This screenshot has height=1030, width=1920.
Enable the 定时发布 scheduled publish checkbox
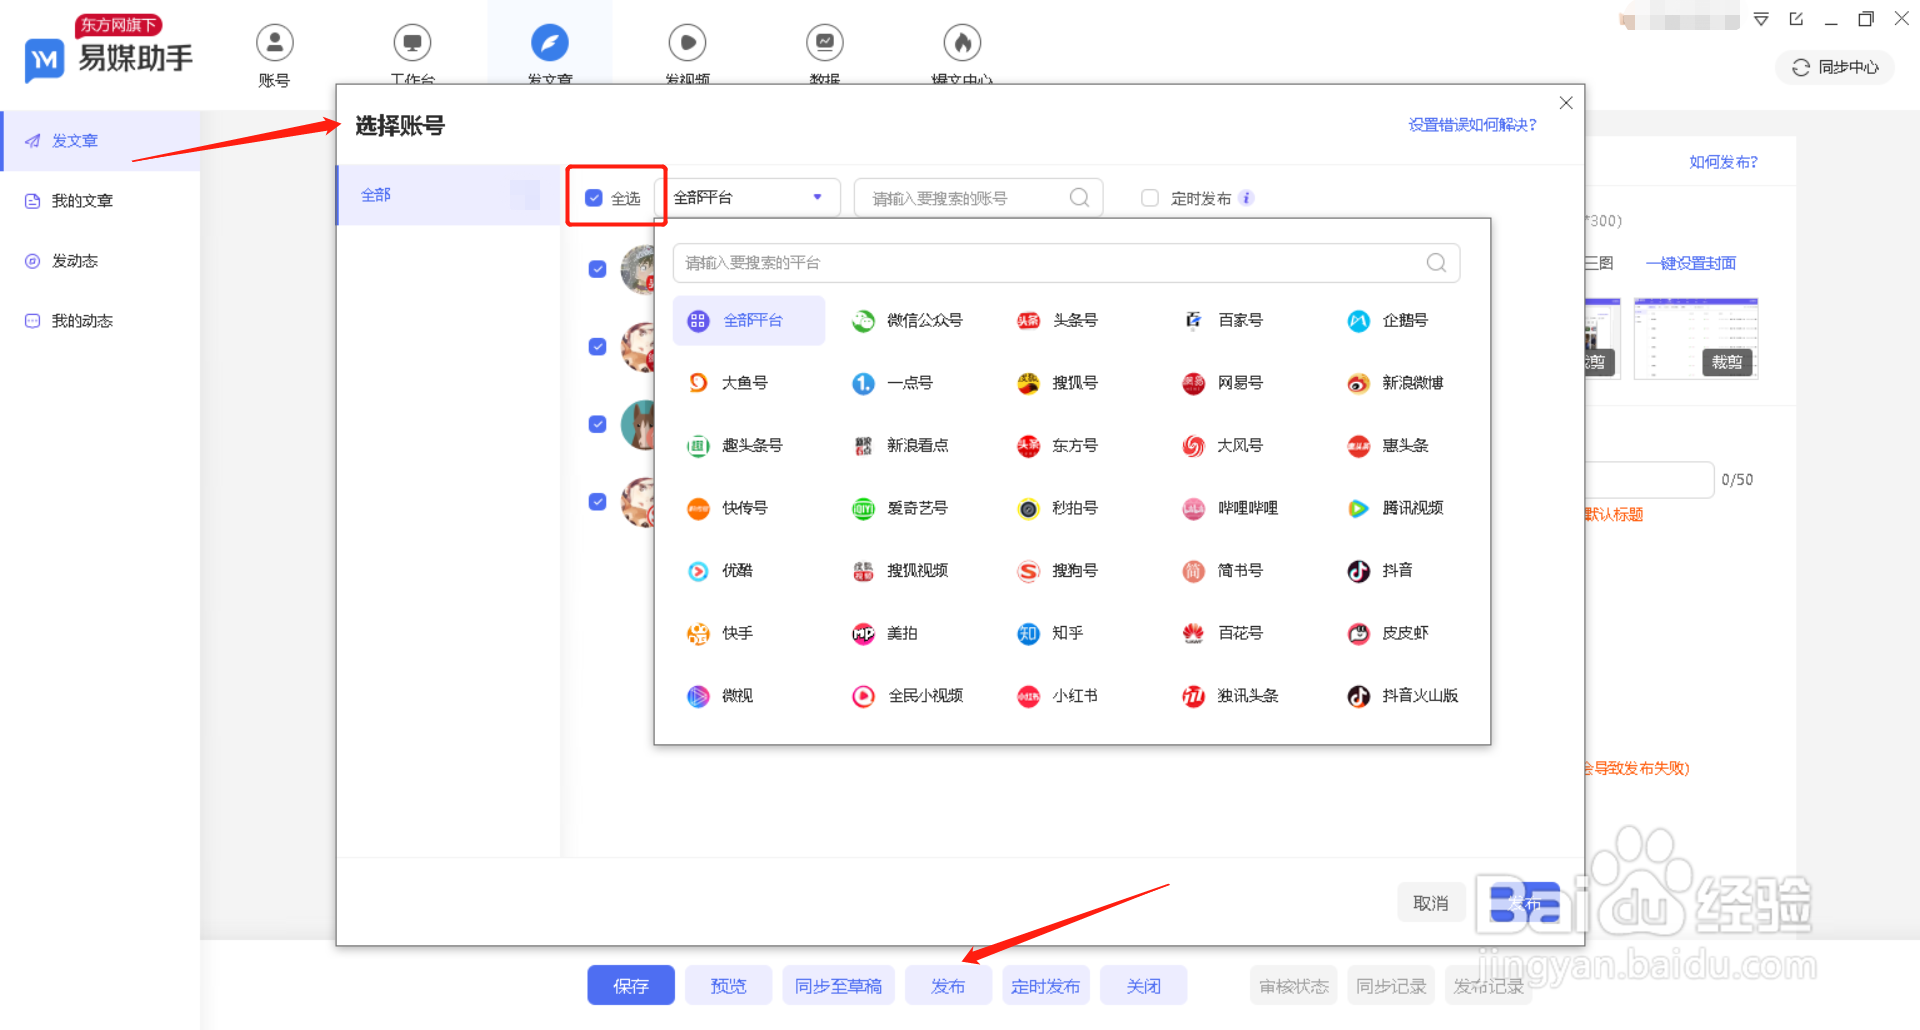click(1150, 198)
